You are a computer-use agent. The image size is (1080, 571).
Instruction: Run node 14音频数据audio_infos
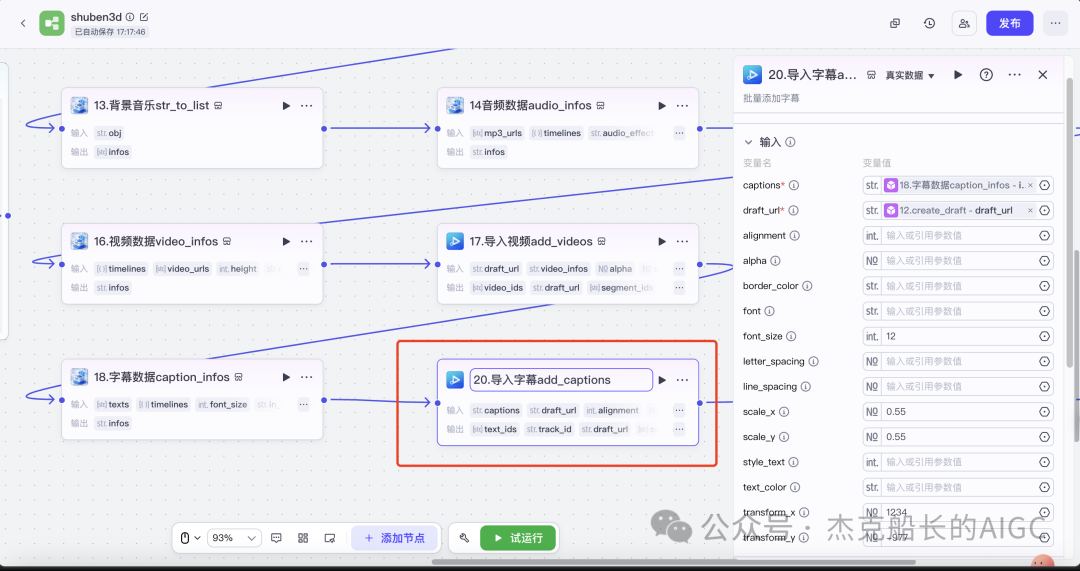coord(662,105)
